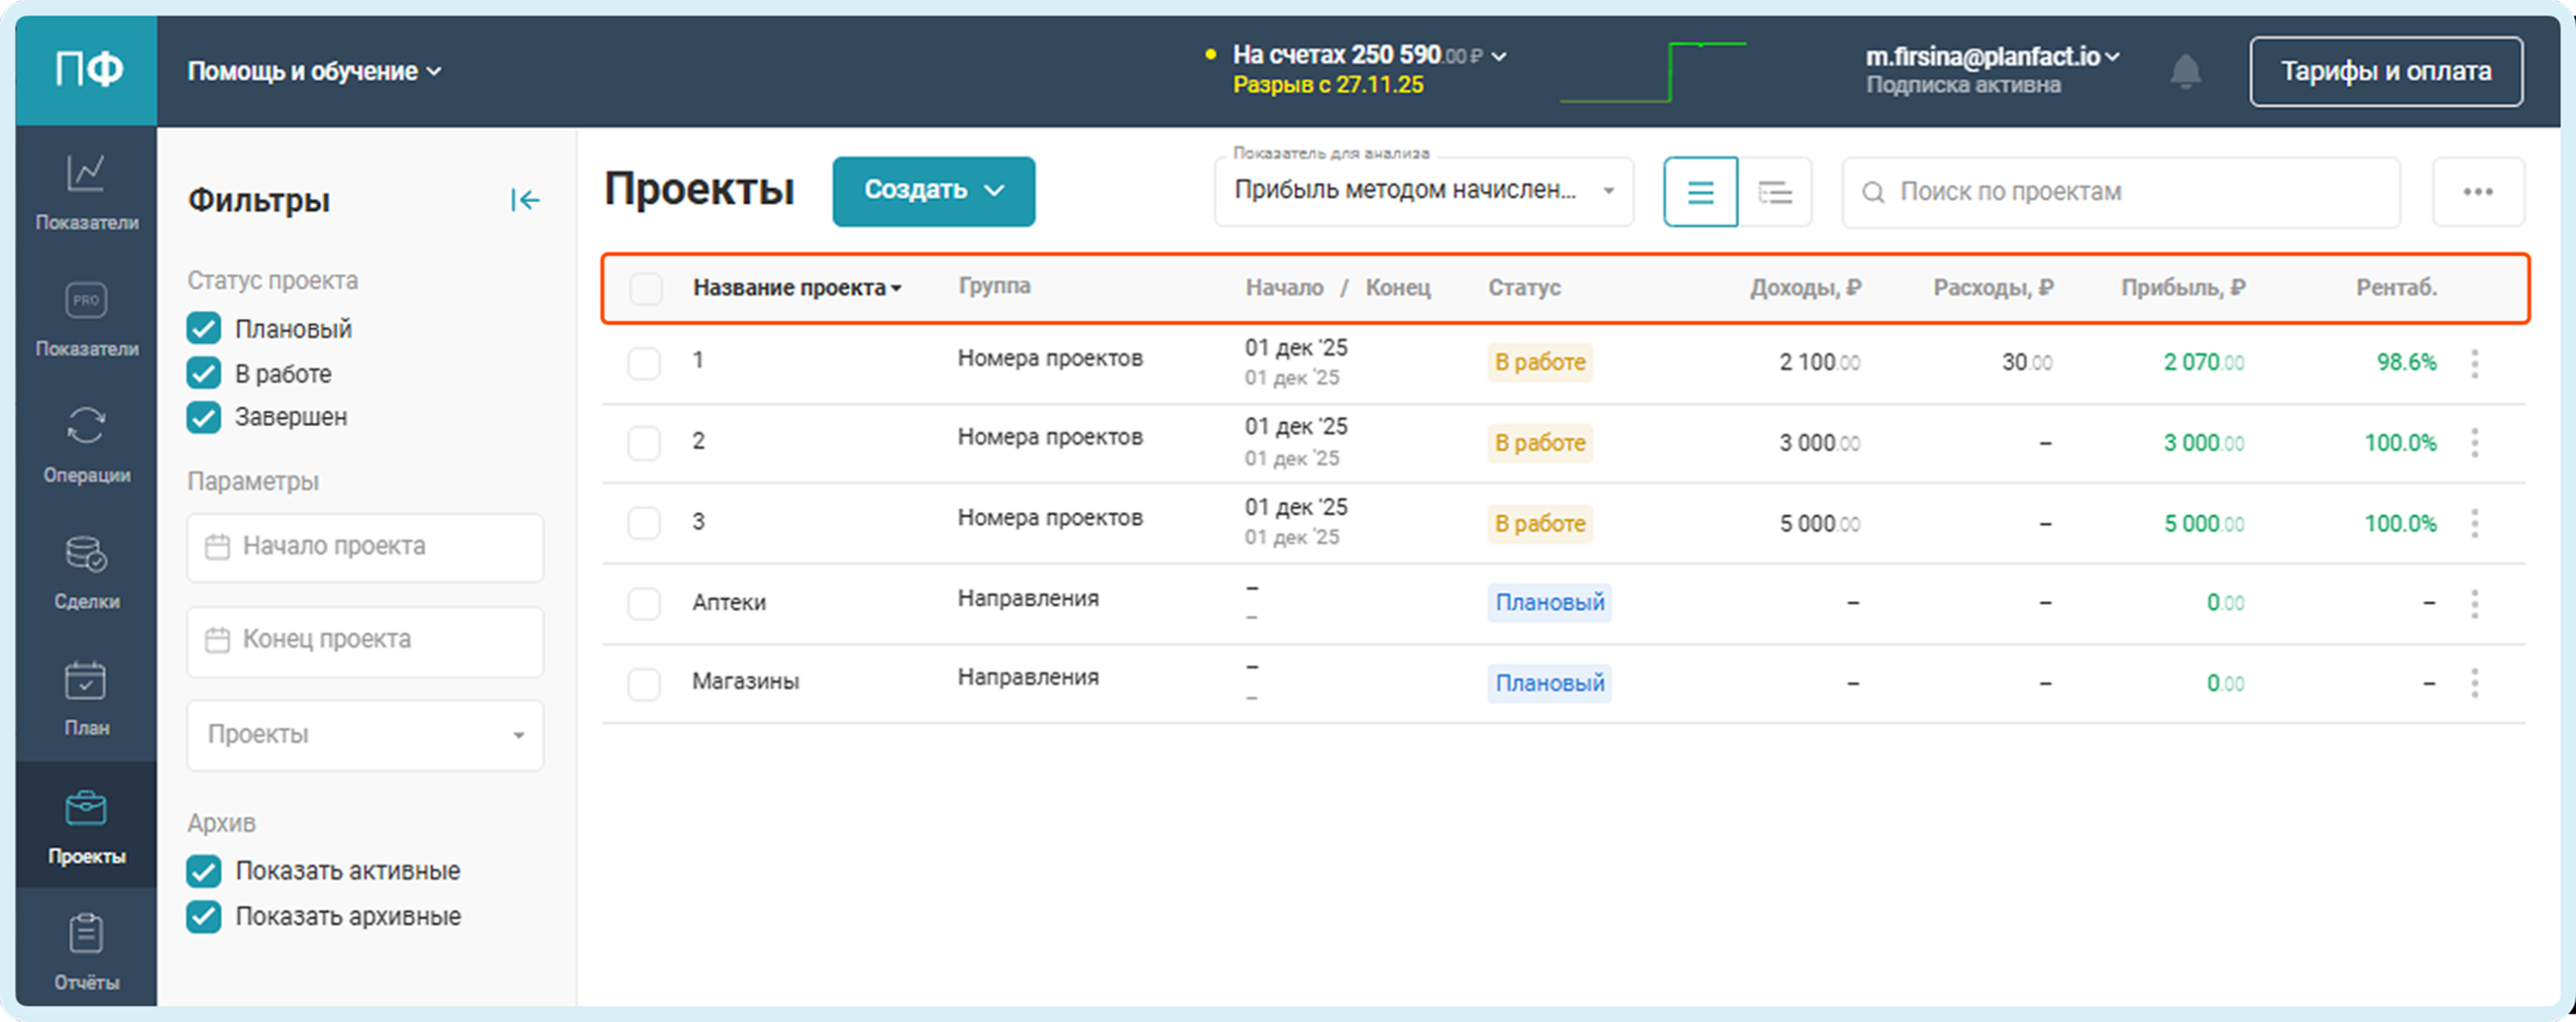Open three-dot menu for project Аптеки
Image resolution: width=2576 pixels, height=1022 pixels.
pyautogui.click(x=2474, y=604)
